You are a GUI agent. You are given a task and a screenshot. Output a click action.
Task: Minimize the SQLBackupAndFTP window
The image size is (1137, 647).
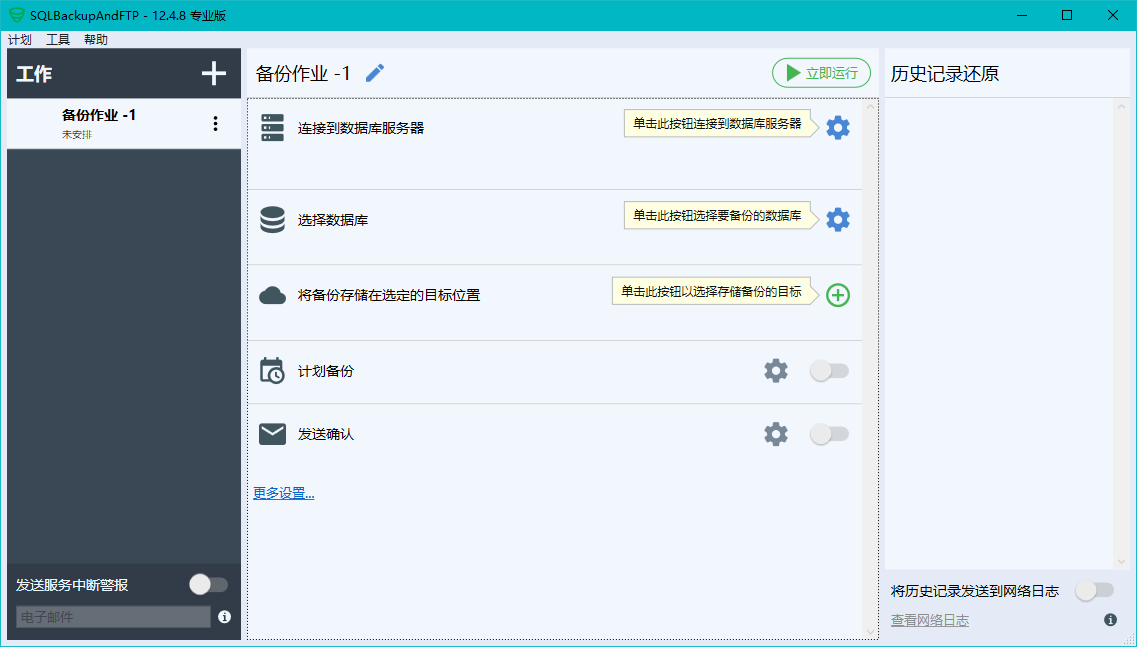pyautogui.click(x=1021, y=15)
